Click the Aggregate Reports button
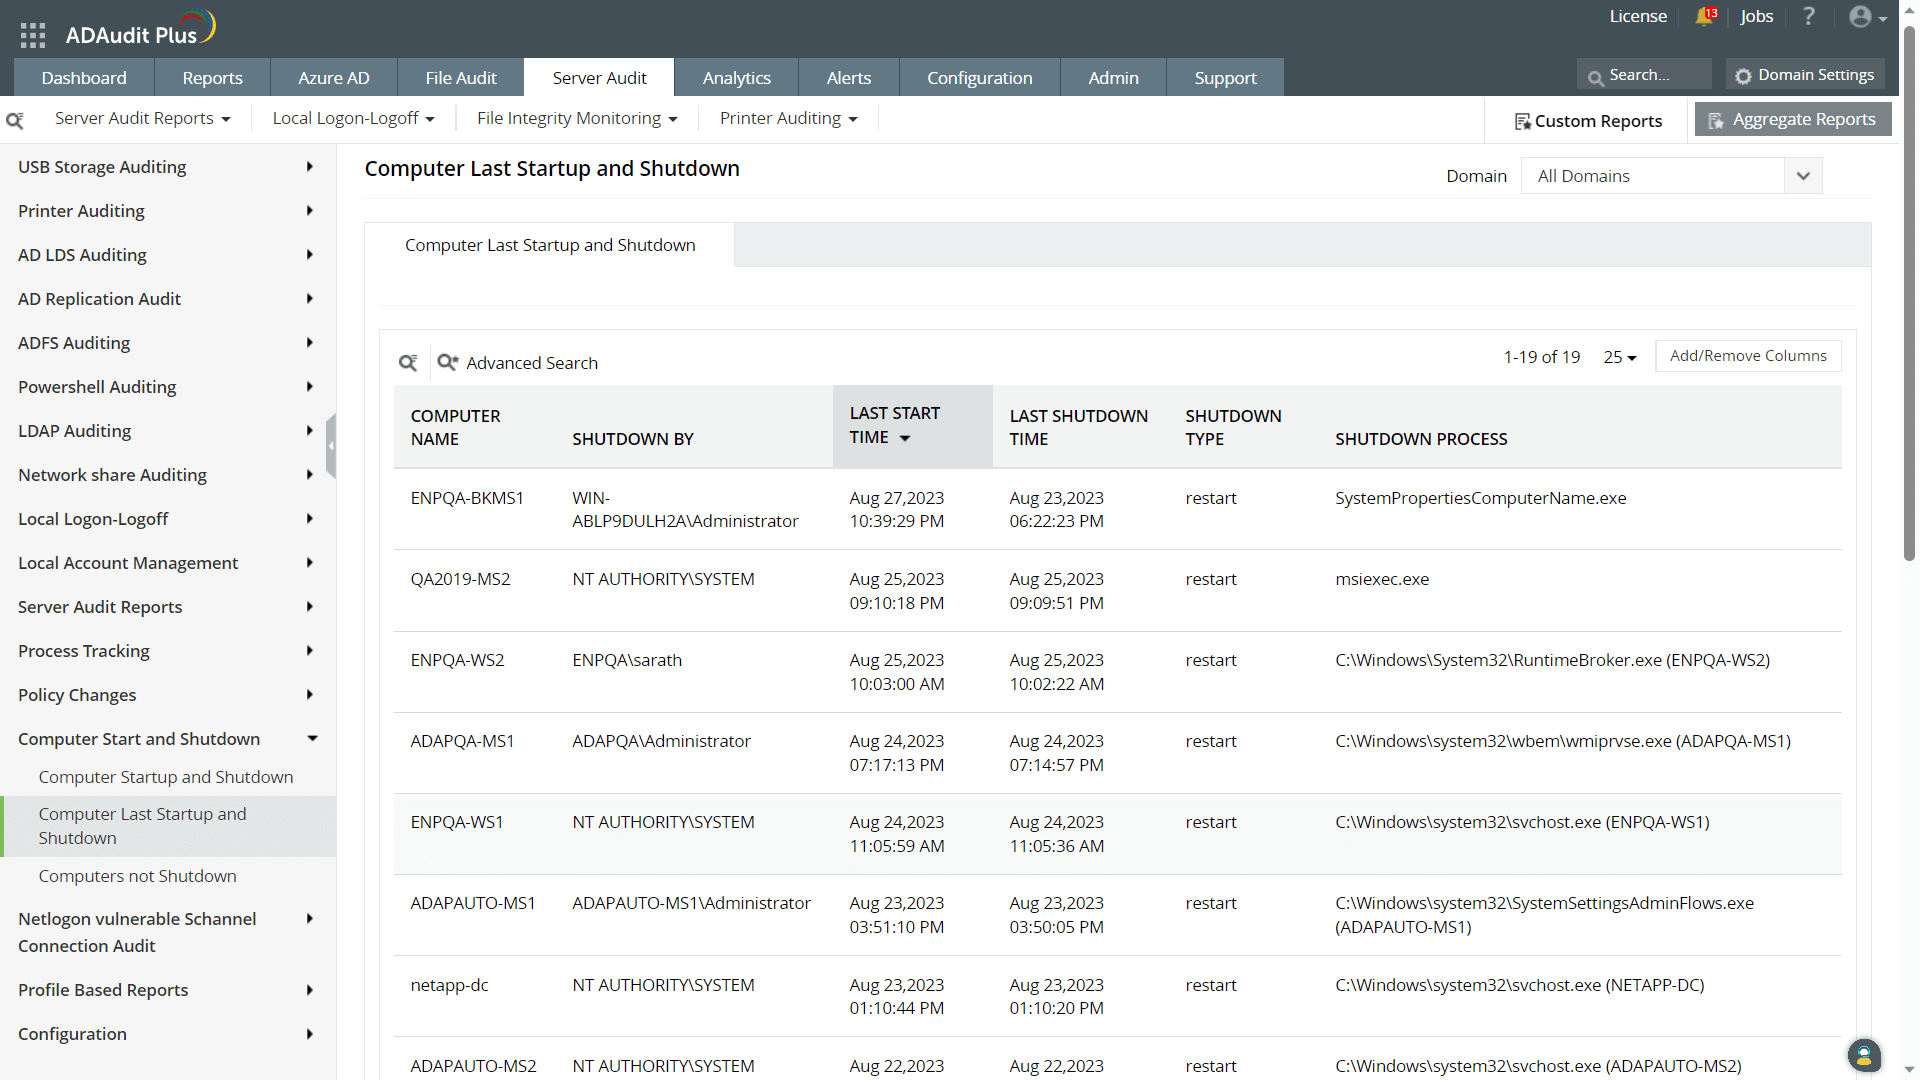 coord(1792,120)
